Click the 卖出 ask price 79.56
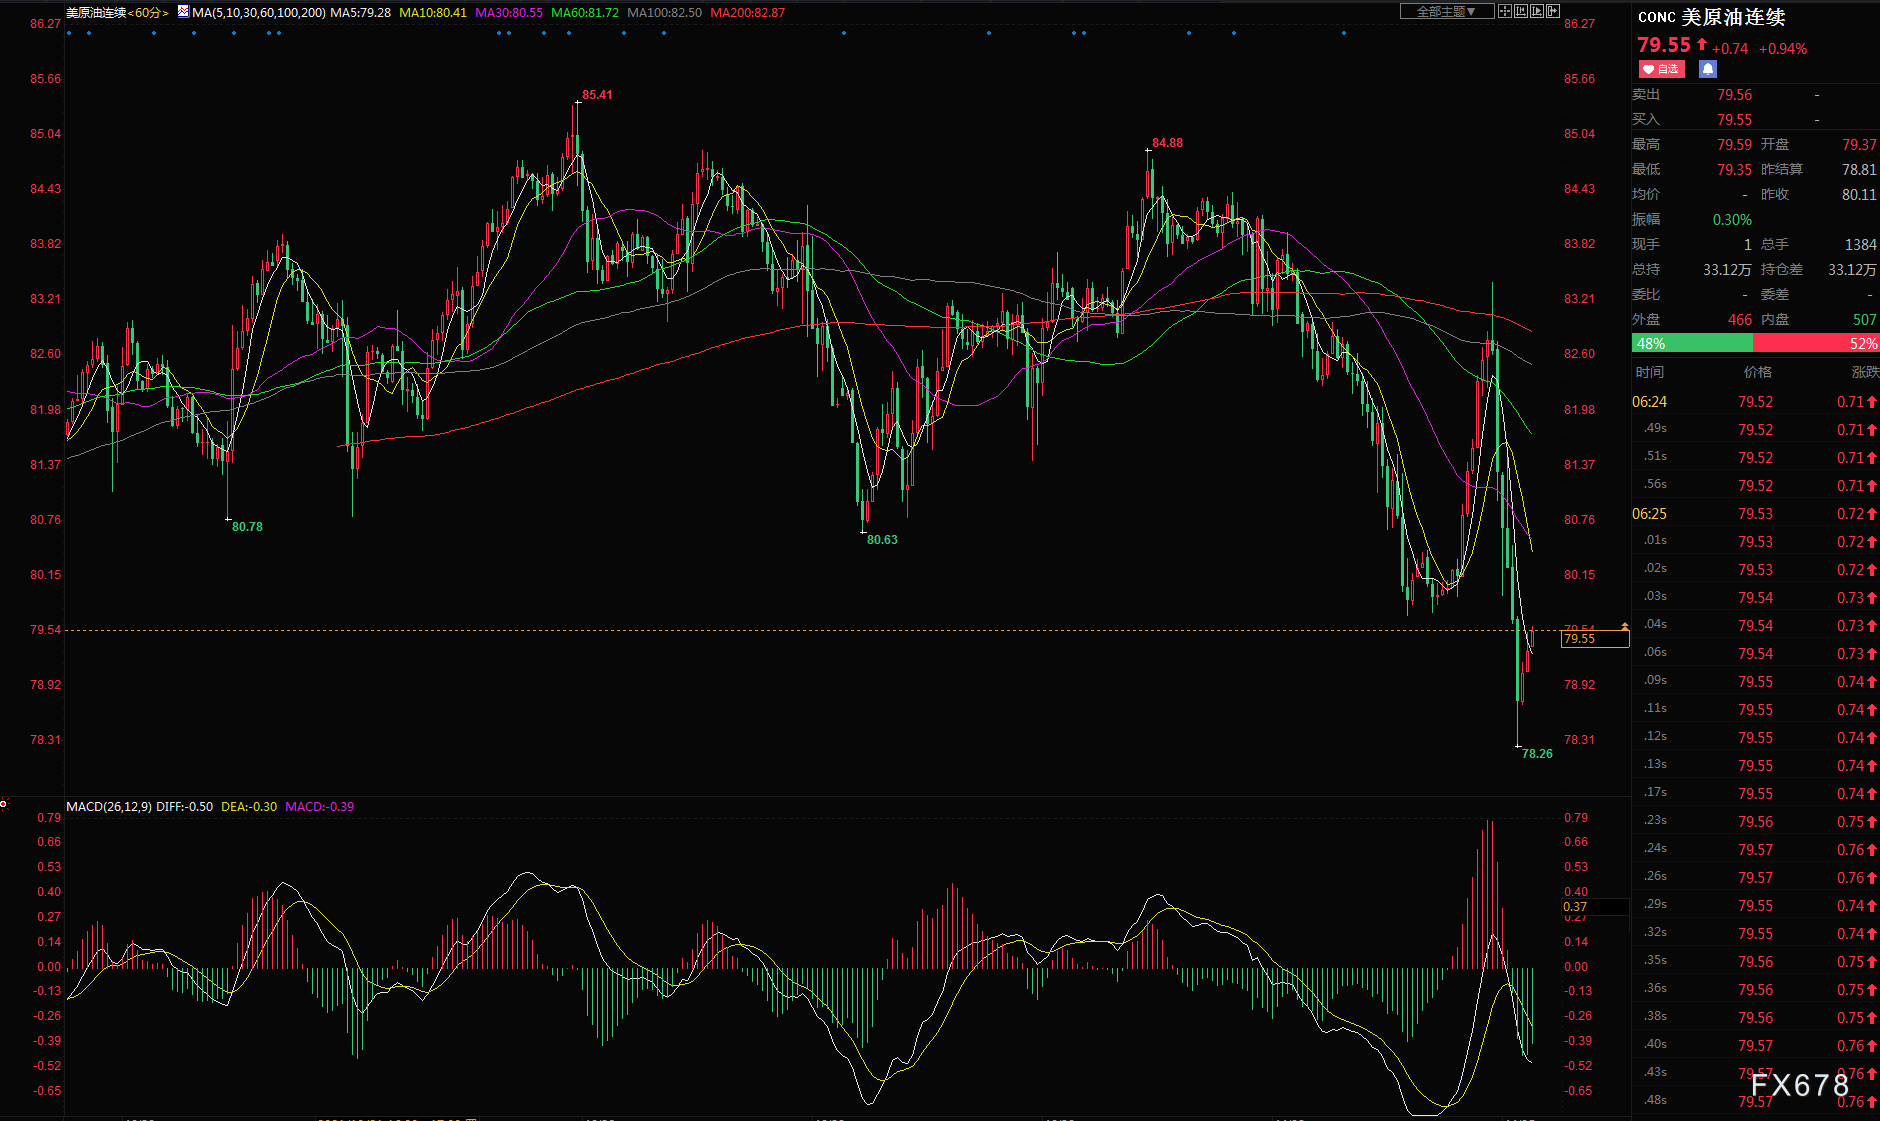This screenshot has width=1880, height=1121. coord(1734,95)
